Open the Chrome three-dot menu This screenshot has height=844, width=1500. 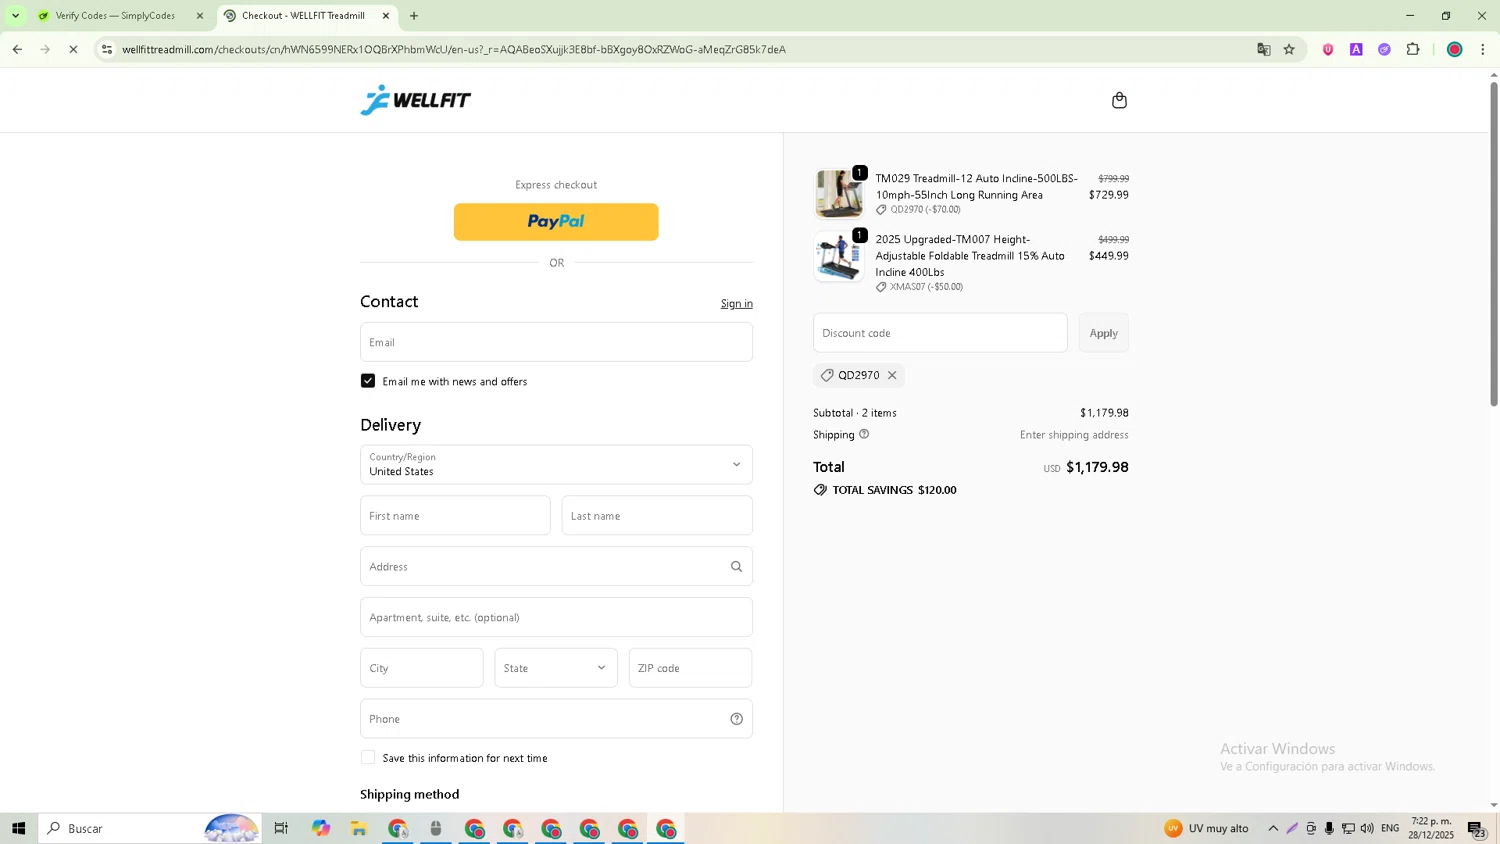coord(1483,49)
